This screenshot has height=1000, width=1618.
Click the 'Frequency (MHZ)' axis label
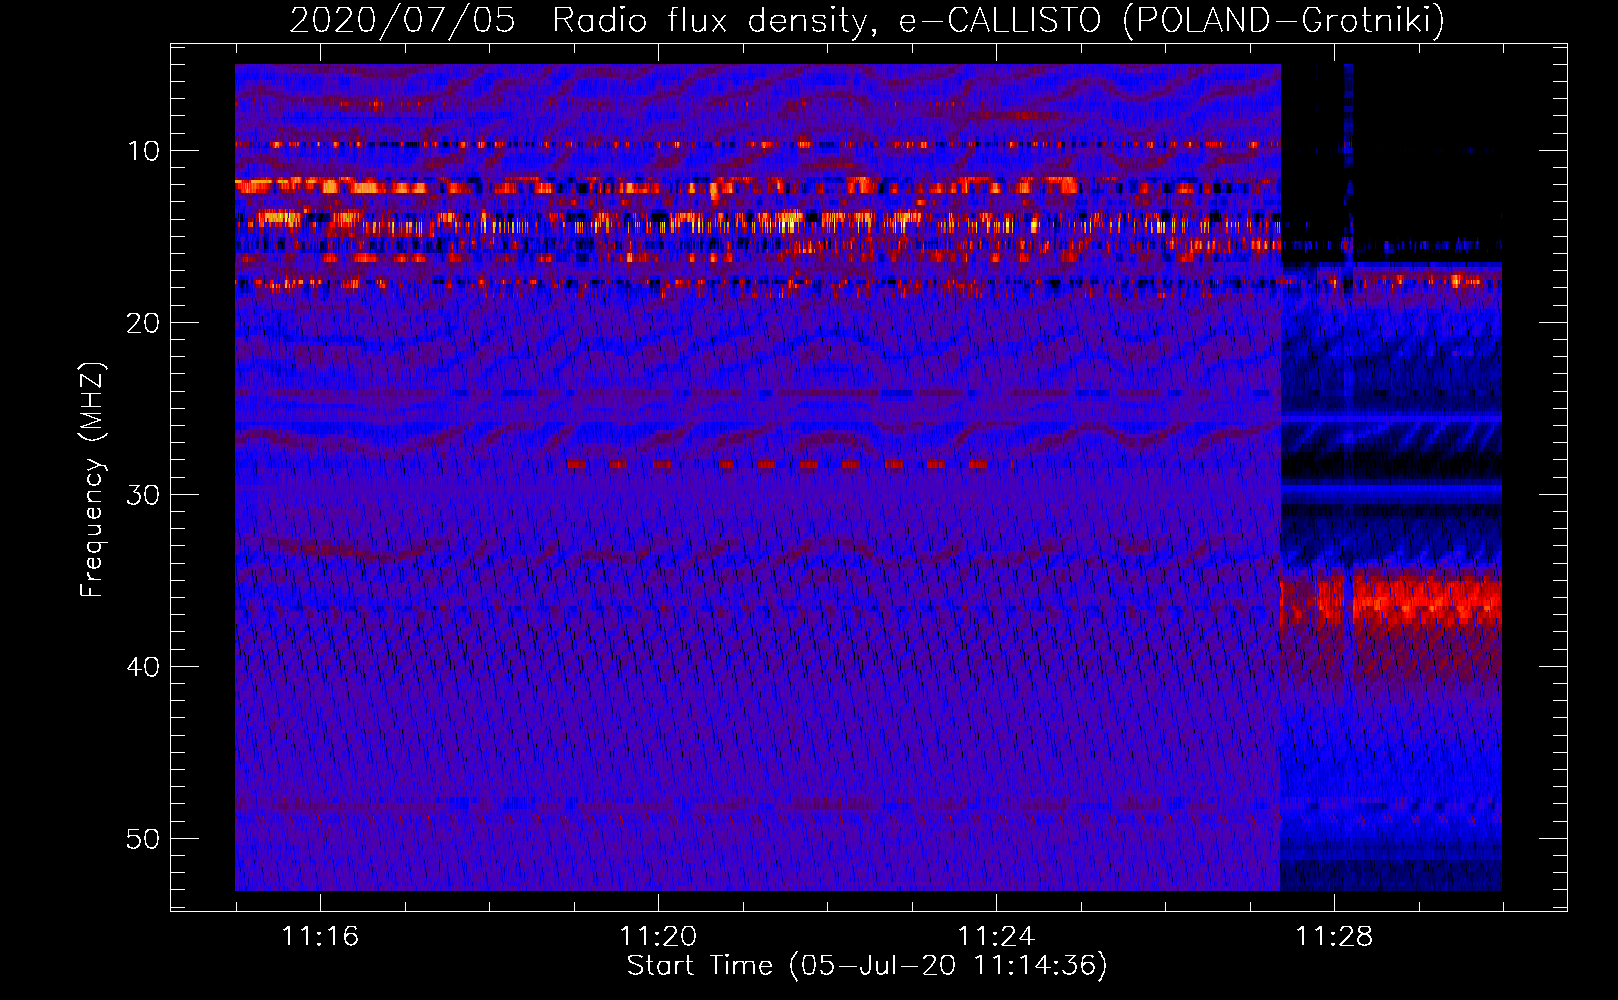click(92, 480)
